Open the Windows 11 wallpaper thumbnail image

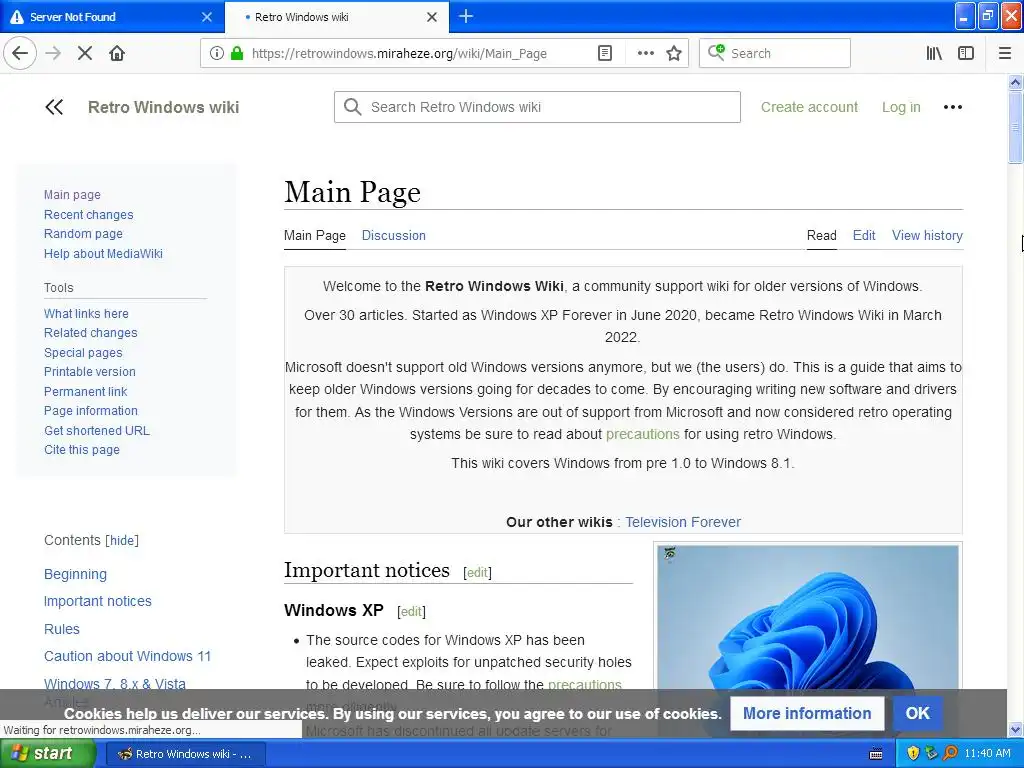(x=808, y=617)
